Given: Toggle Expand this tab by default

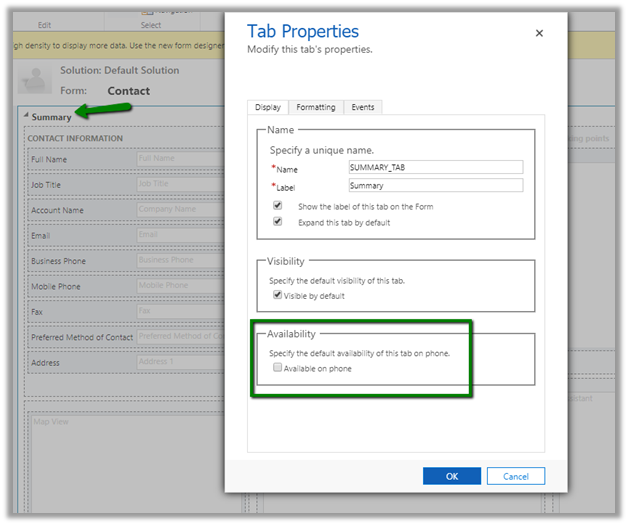Looking at the screenshot, I should [277, 222].
